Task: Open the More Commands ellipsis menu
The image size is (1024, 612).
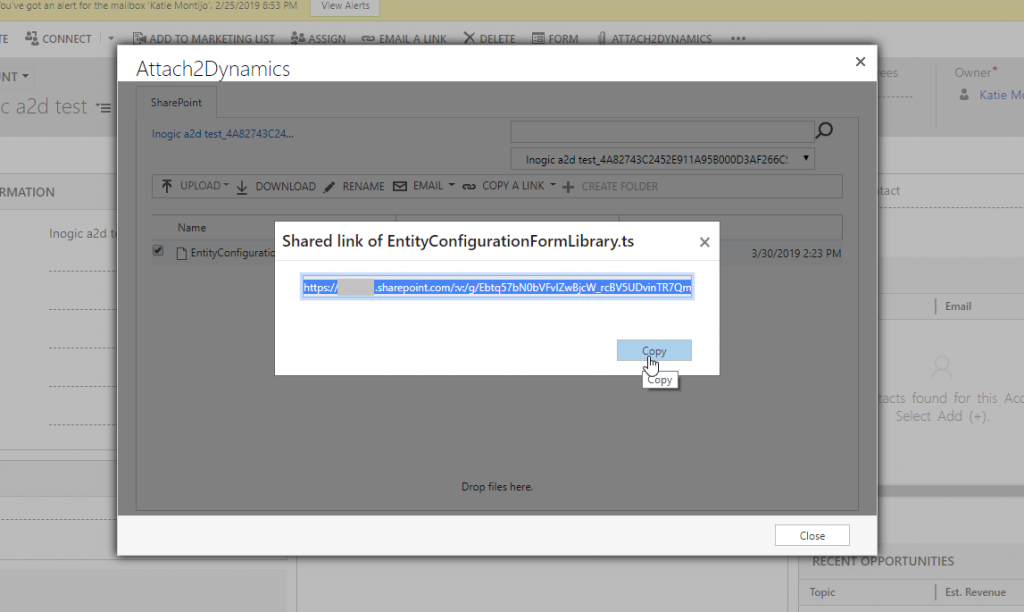Action: (x=737, y=38)
